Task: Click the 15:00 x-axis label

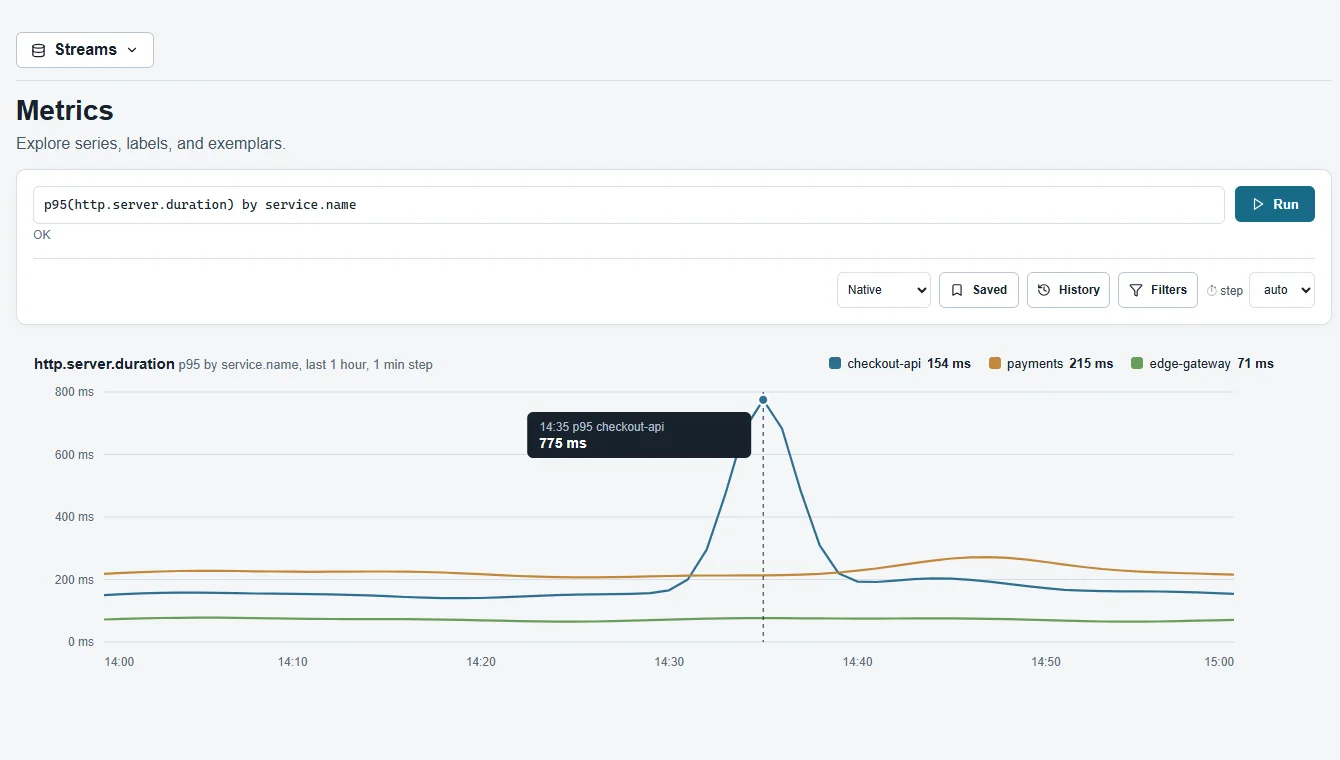Action: [x=1219, y=662]
